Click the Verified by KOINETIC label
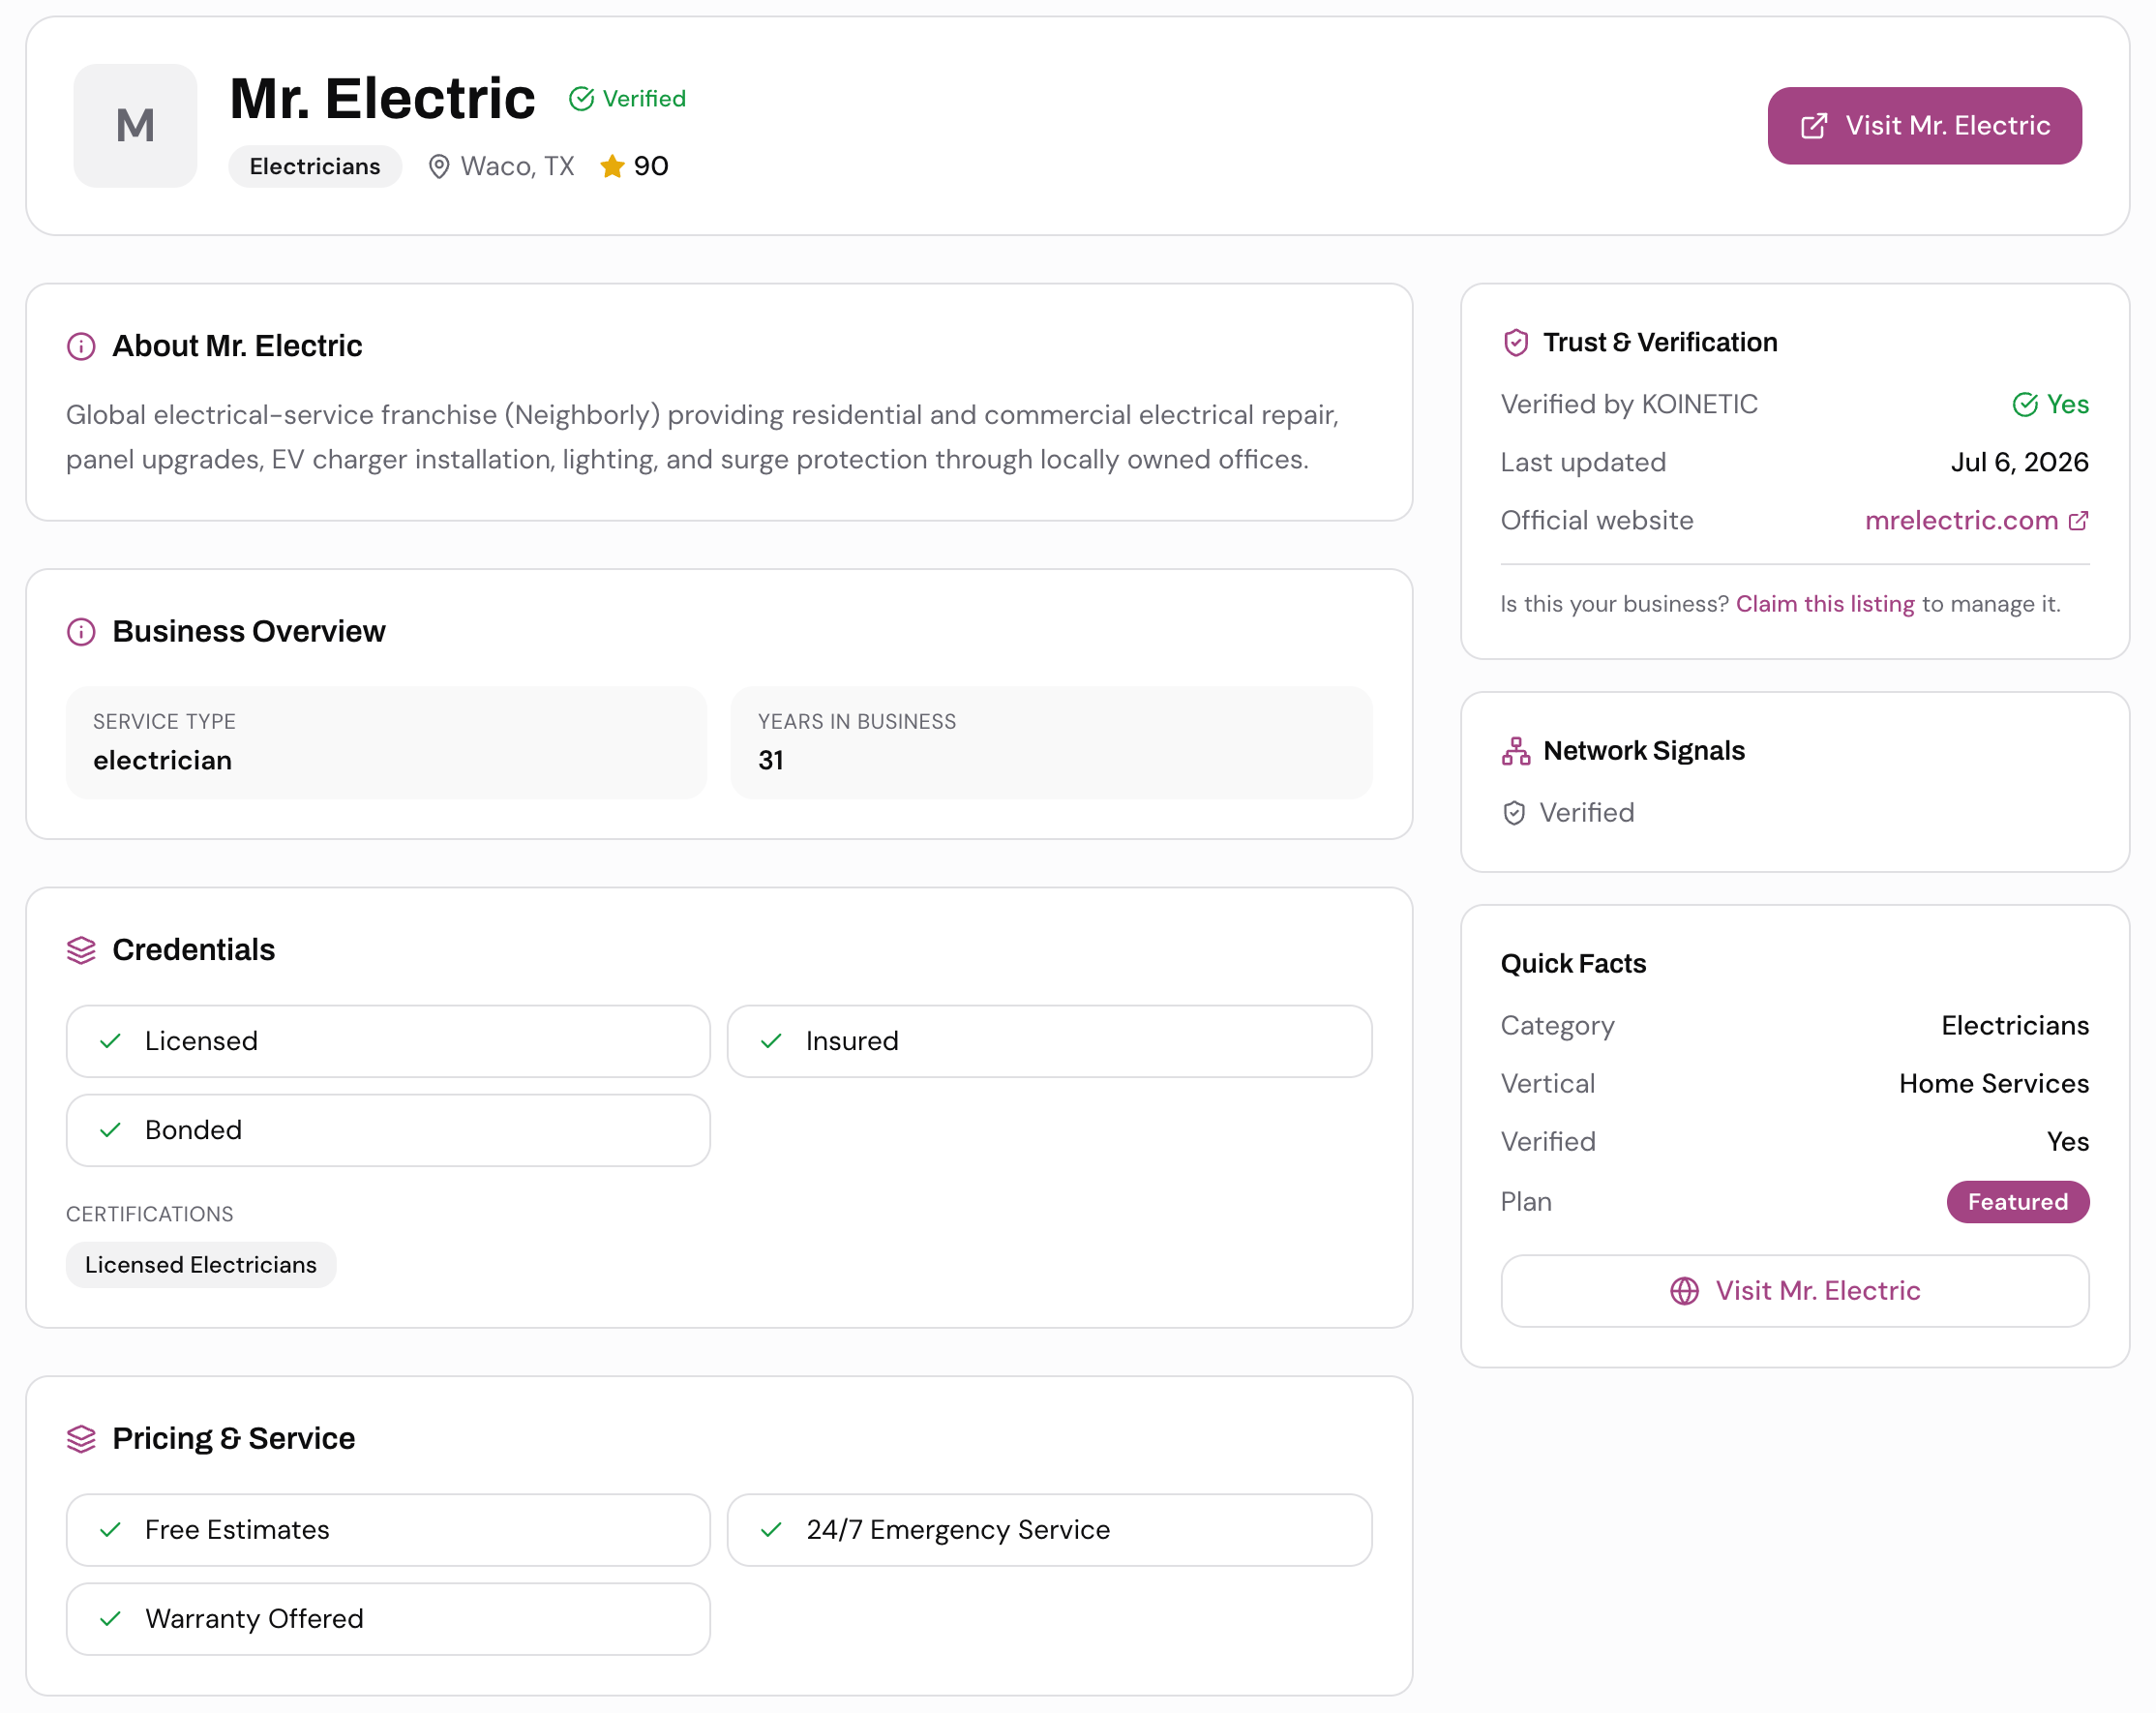 click(1629, 404)
